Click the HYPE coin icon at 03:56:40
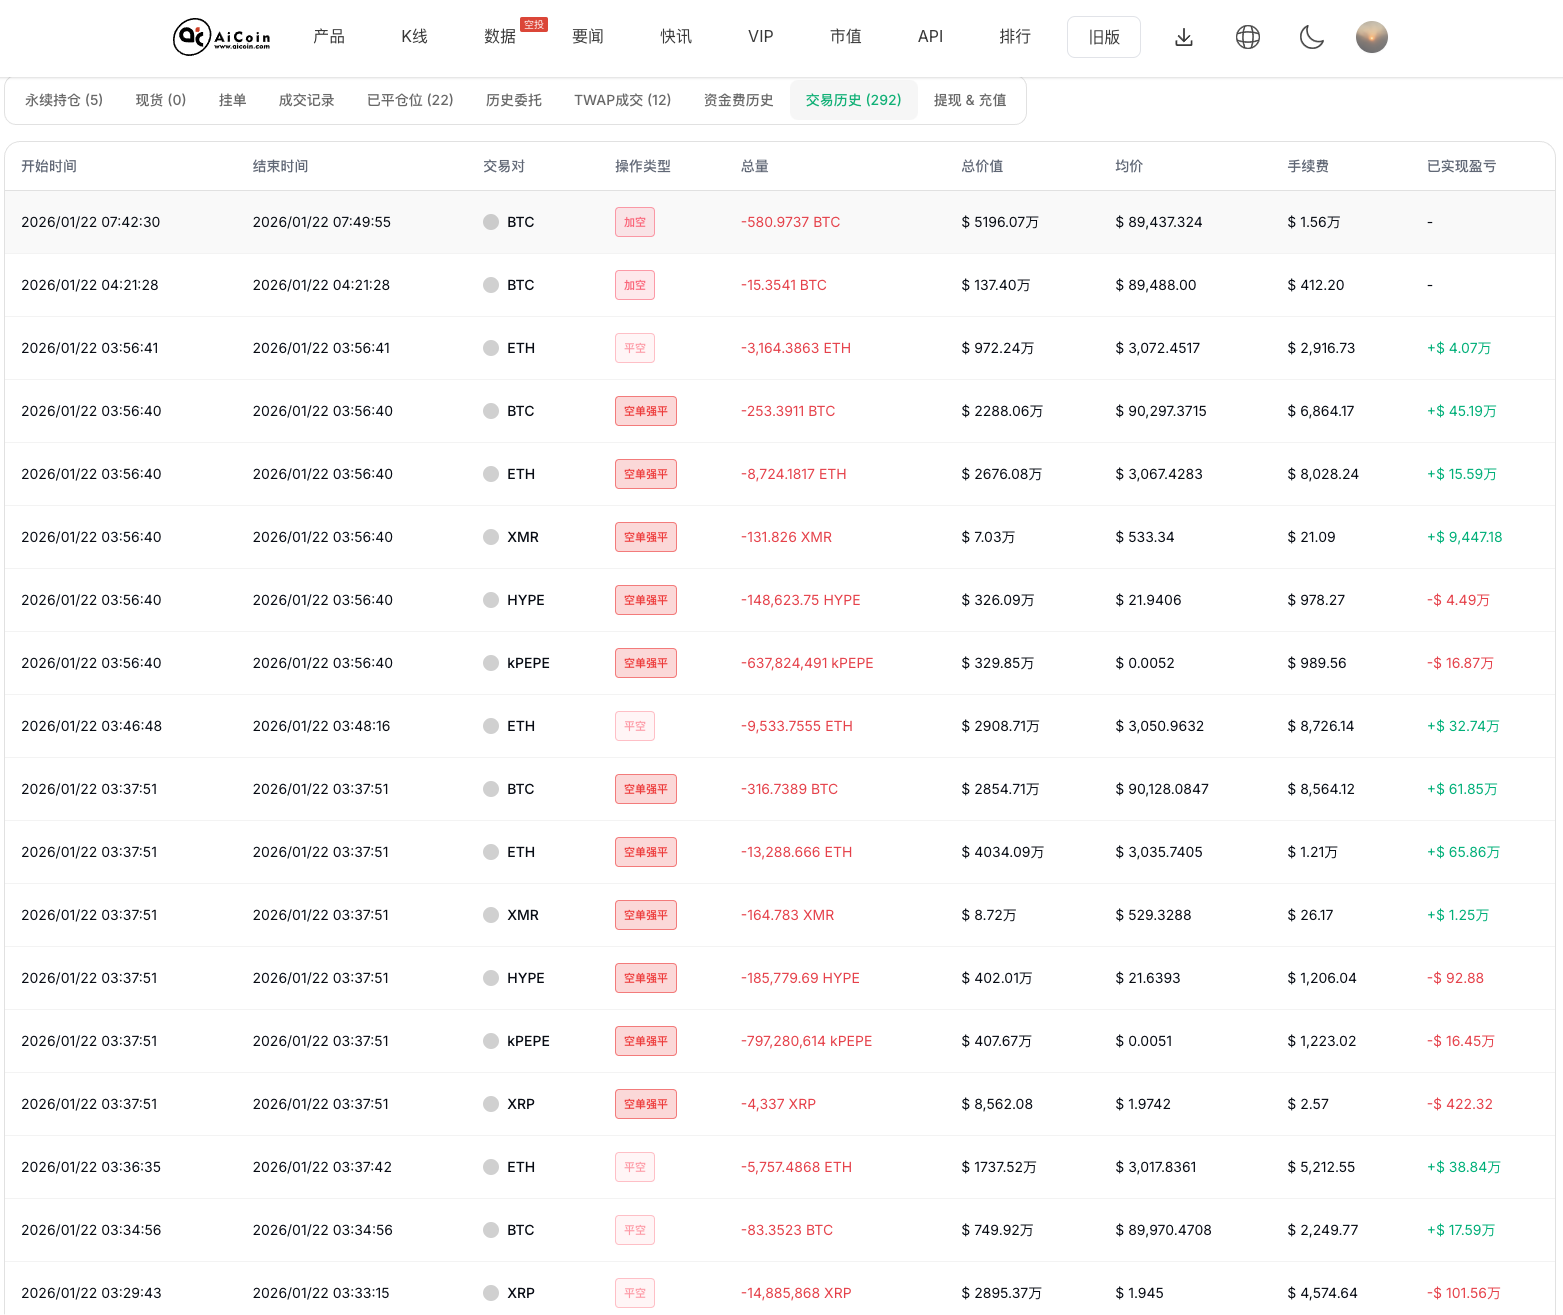1563x1315 pixels. point(491,600)
